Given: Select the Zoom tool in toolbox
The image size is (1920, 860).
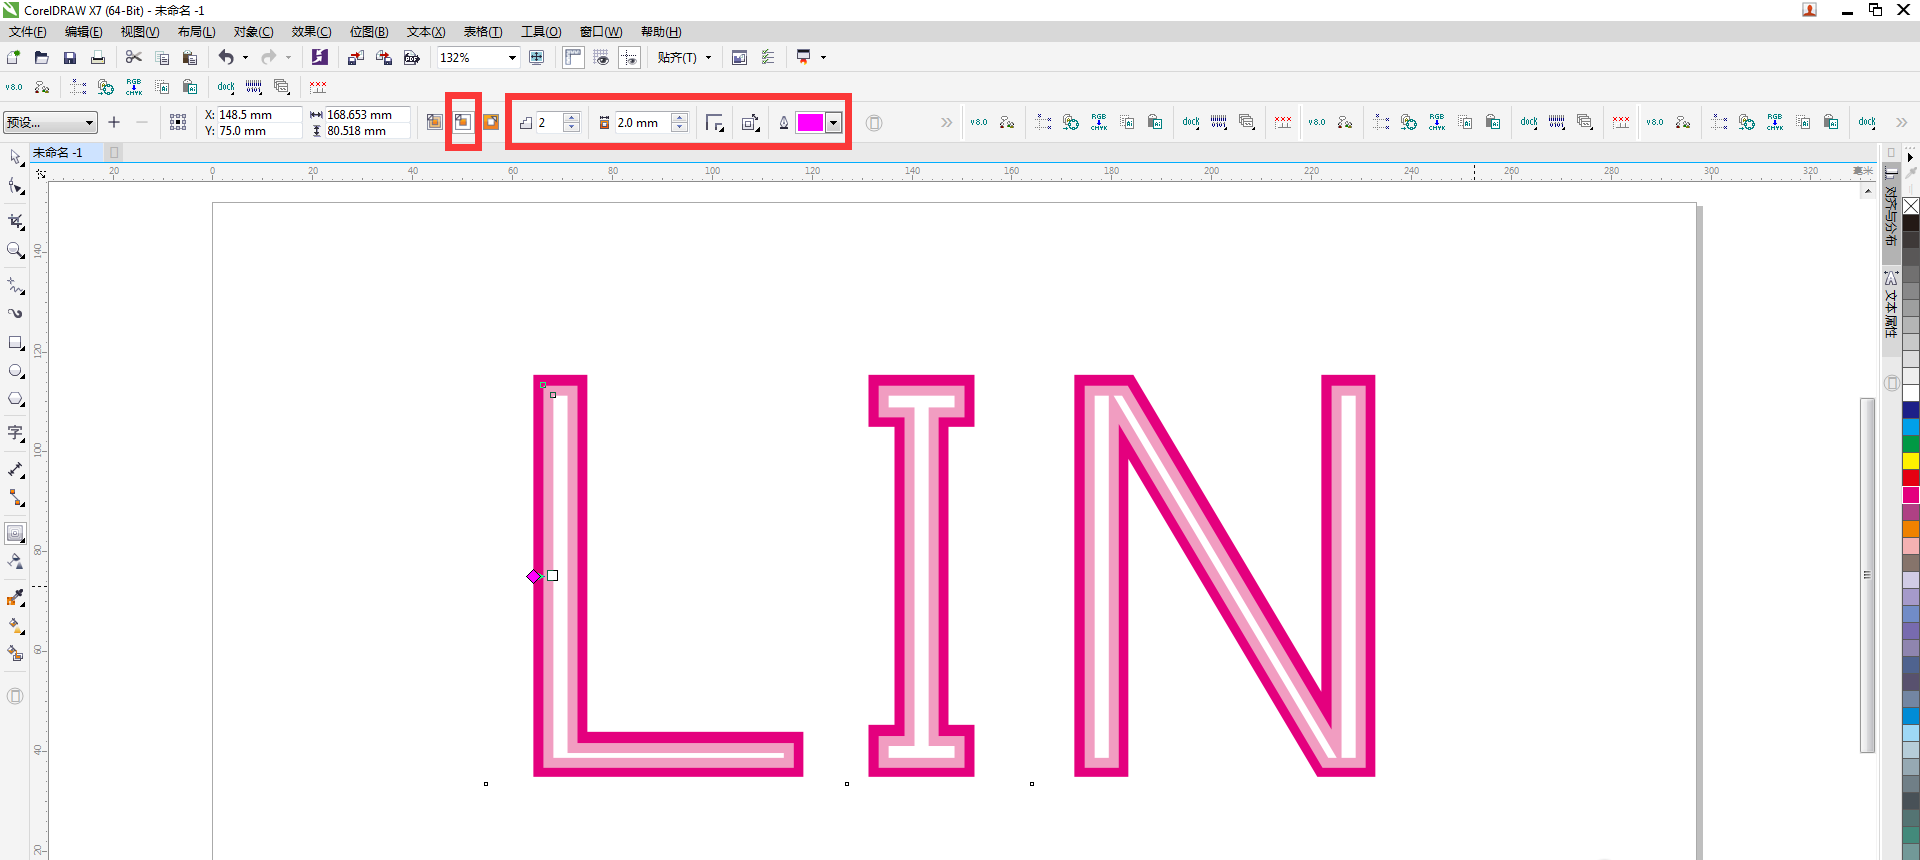Looking at the screenshot, I should tap(16, 251).
